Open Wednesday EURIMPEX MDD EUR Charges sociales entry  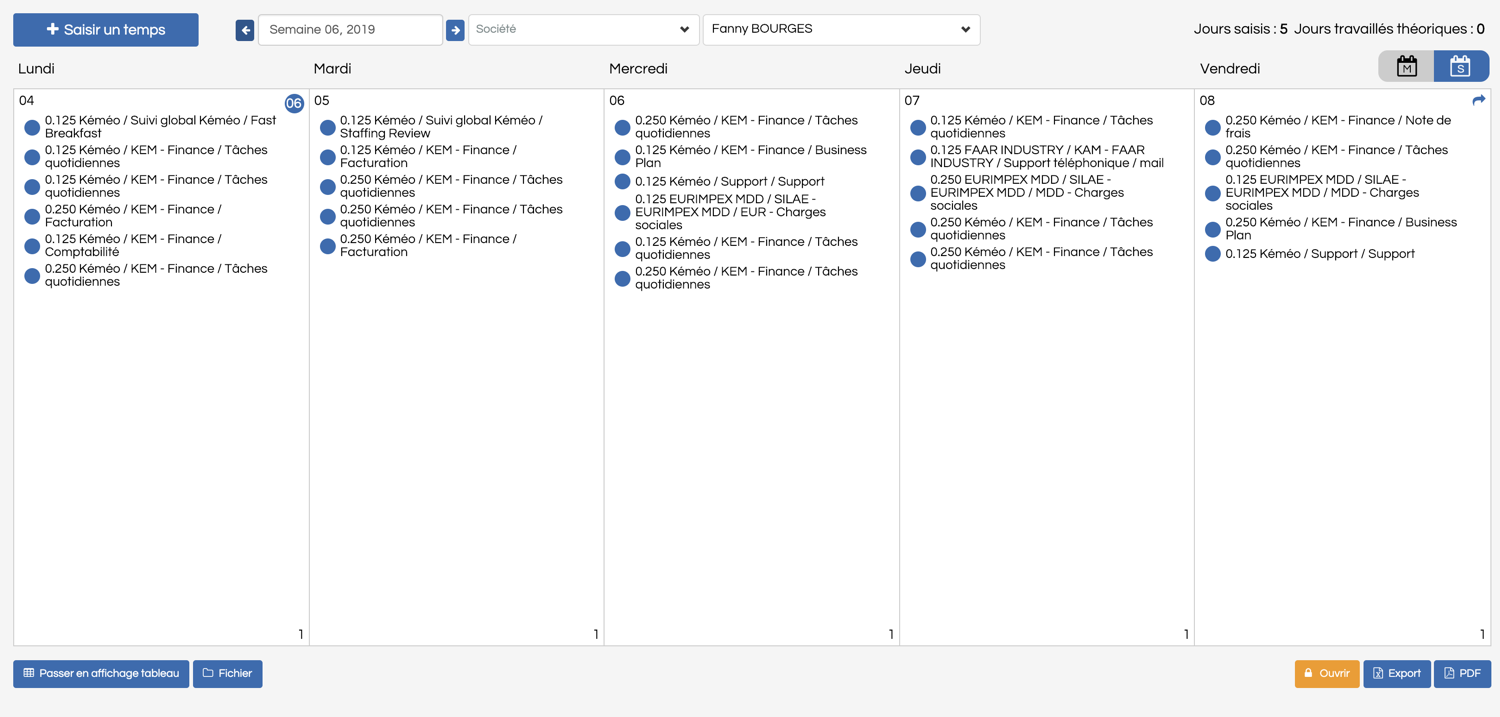(x=730, y=212)
